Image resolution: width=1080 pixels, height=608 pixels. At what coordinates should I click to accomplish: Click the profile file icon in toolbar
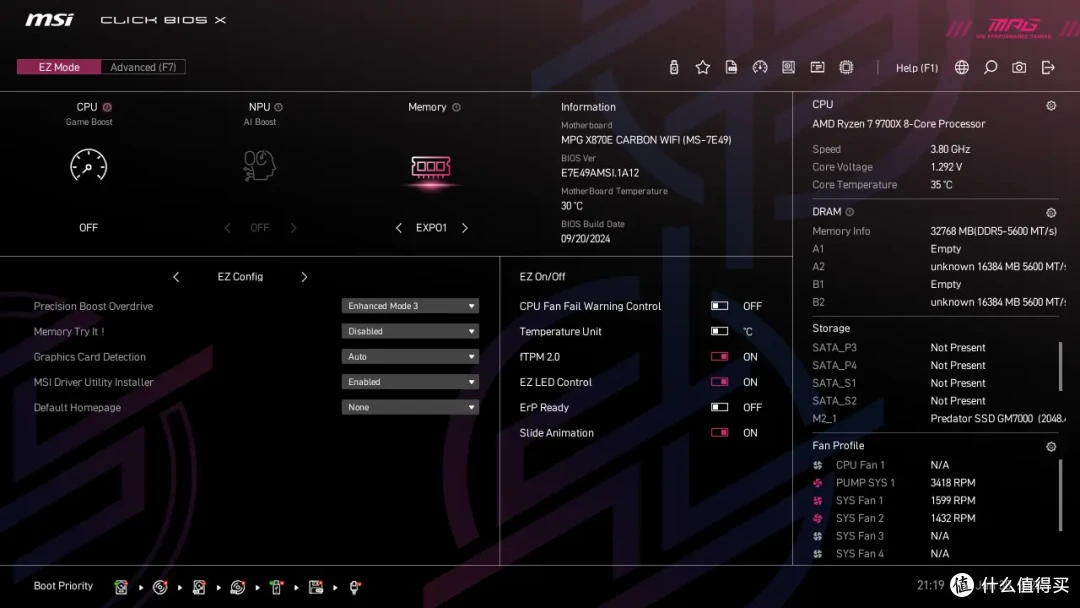coord(731,67)
